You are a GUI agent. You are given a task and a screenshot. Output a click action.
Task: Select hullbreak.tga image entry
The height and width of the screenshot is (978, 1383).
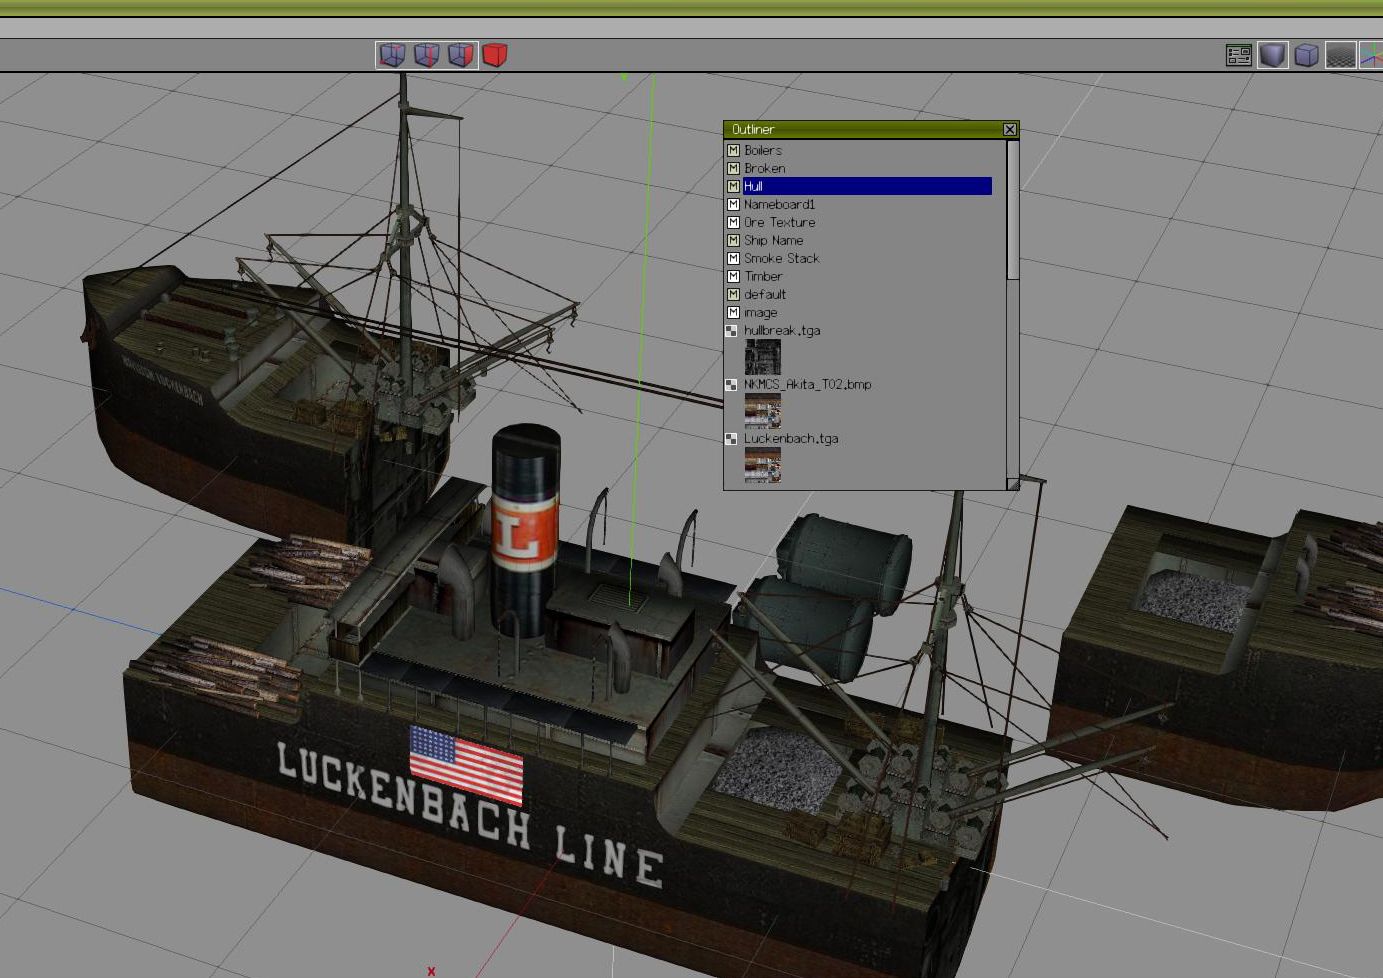pos(782,330)
